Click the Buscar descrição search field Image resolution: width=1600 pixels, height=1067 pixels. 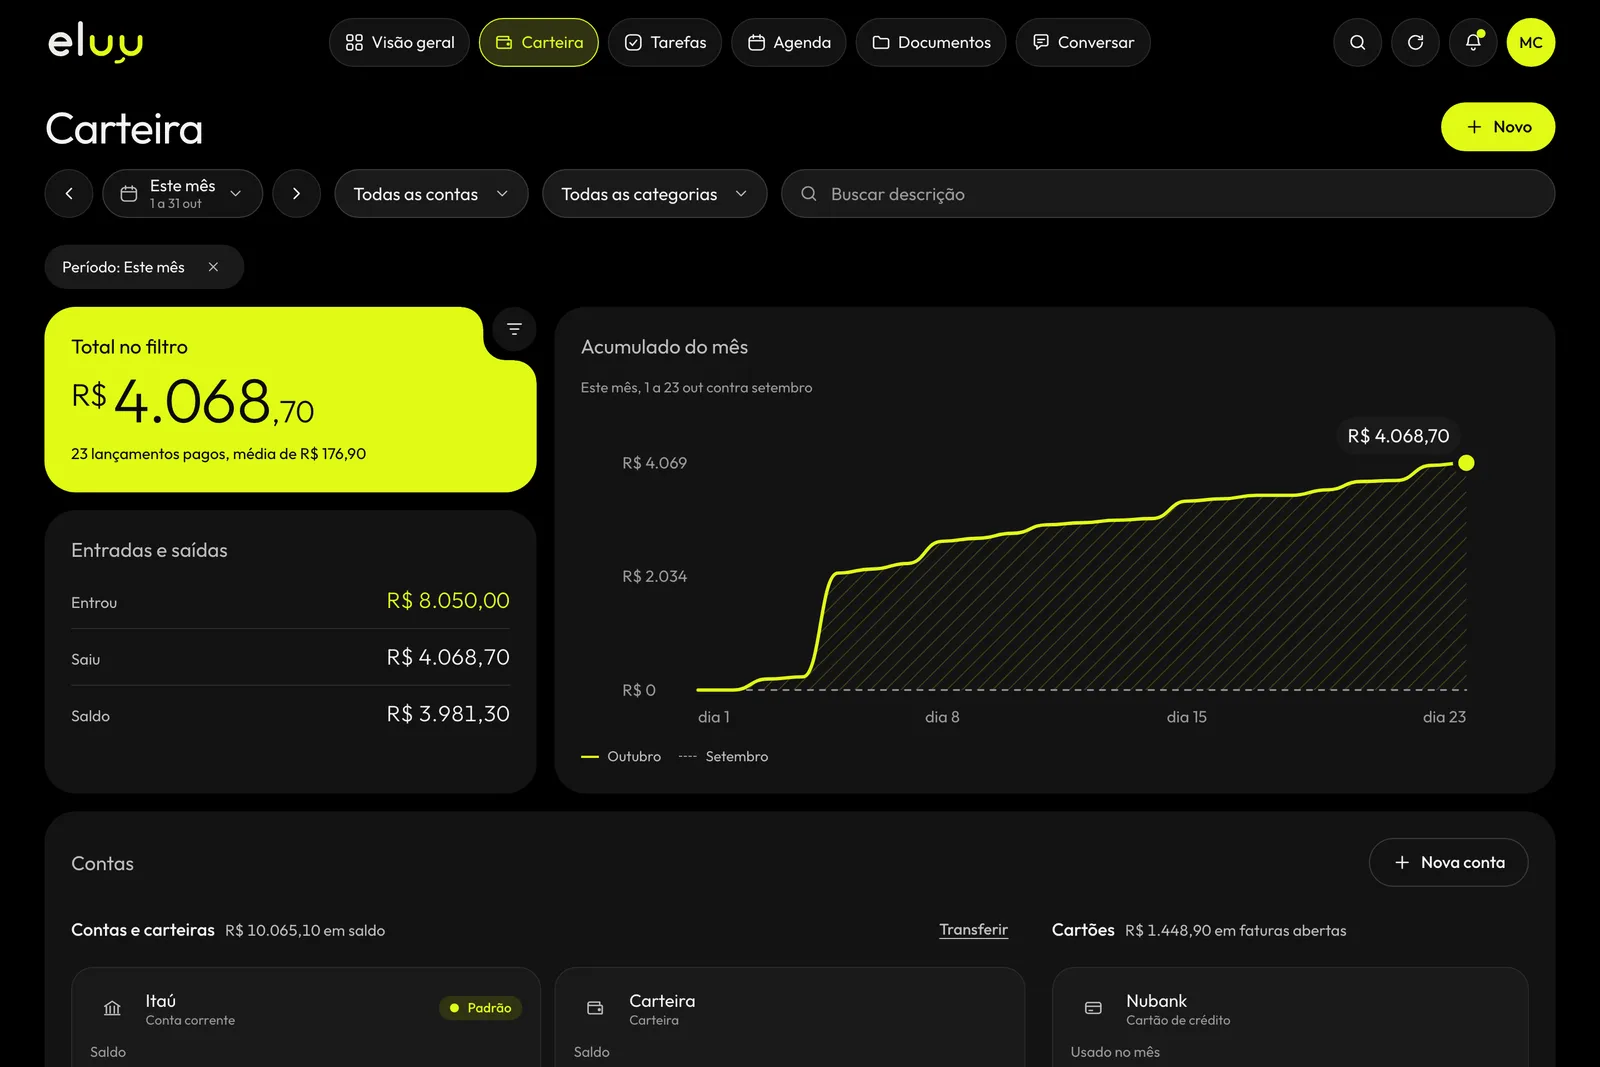[x=1168, y=194]
